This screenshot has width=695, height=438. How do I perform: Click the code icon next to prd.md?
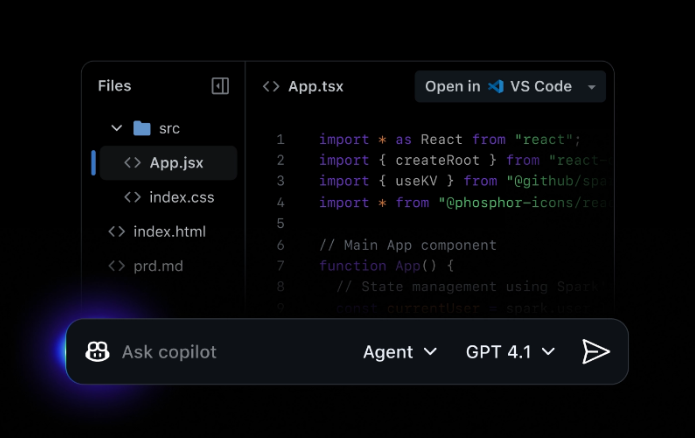click(117, 266)
